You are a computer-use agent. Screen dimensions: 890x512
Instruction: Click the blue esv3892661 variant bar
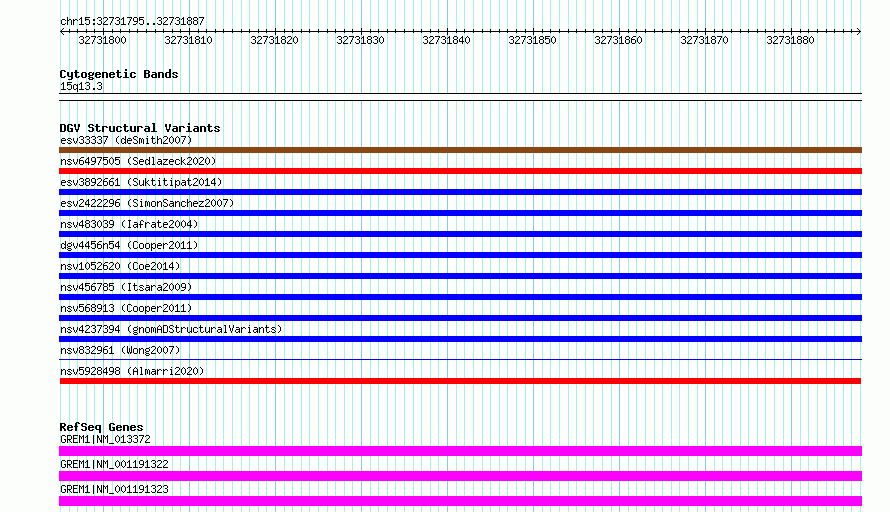(460, 192)
